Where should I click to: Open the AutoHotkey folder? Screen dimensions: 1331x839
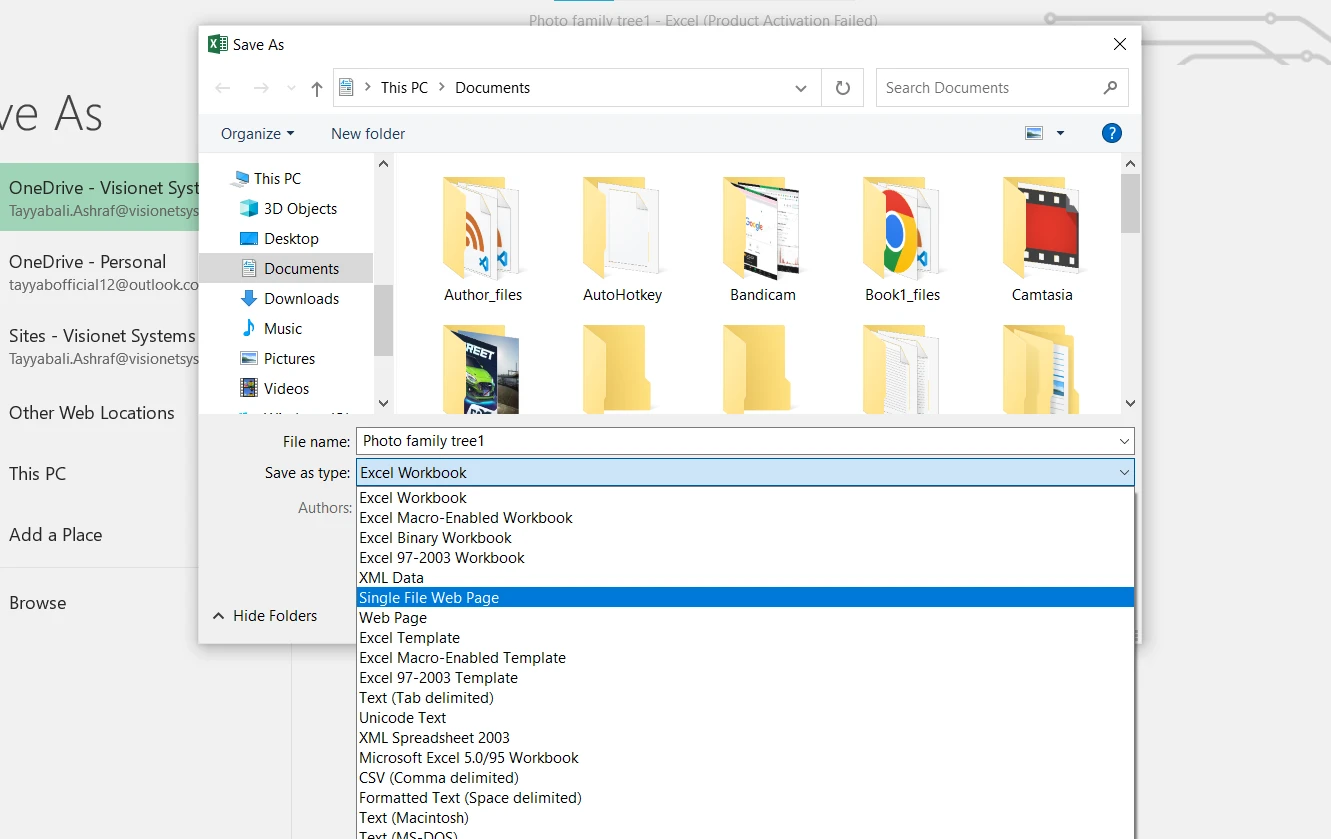(x=622, y=240)
